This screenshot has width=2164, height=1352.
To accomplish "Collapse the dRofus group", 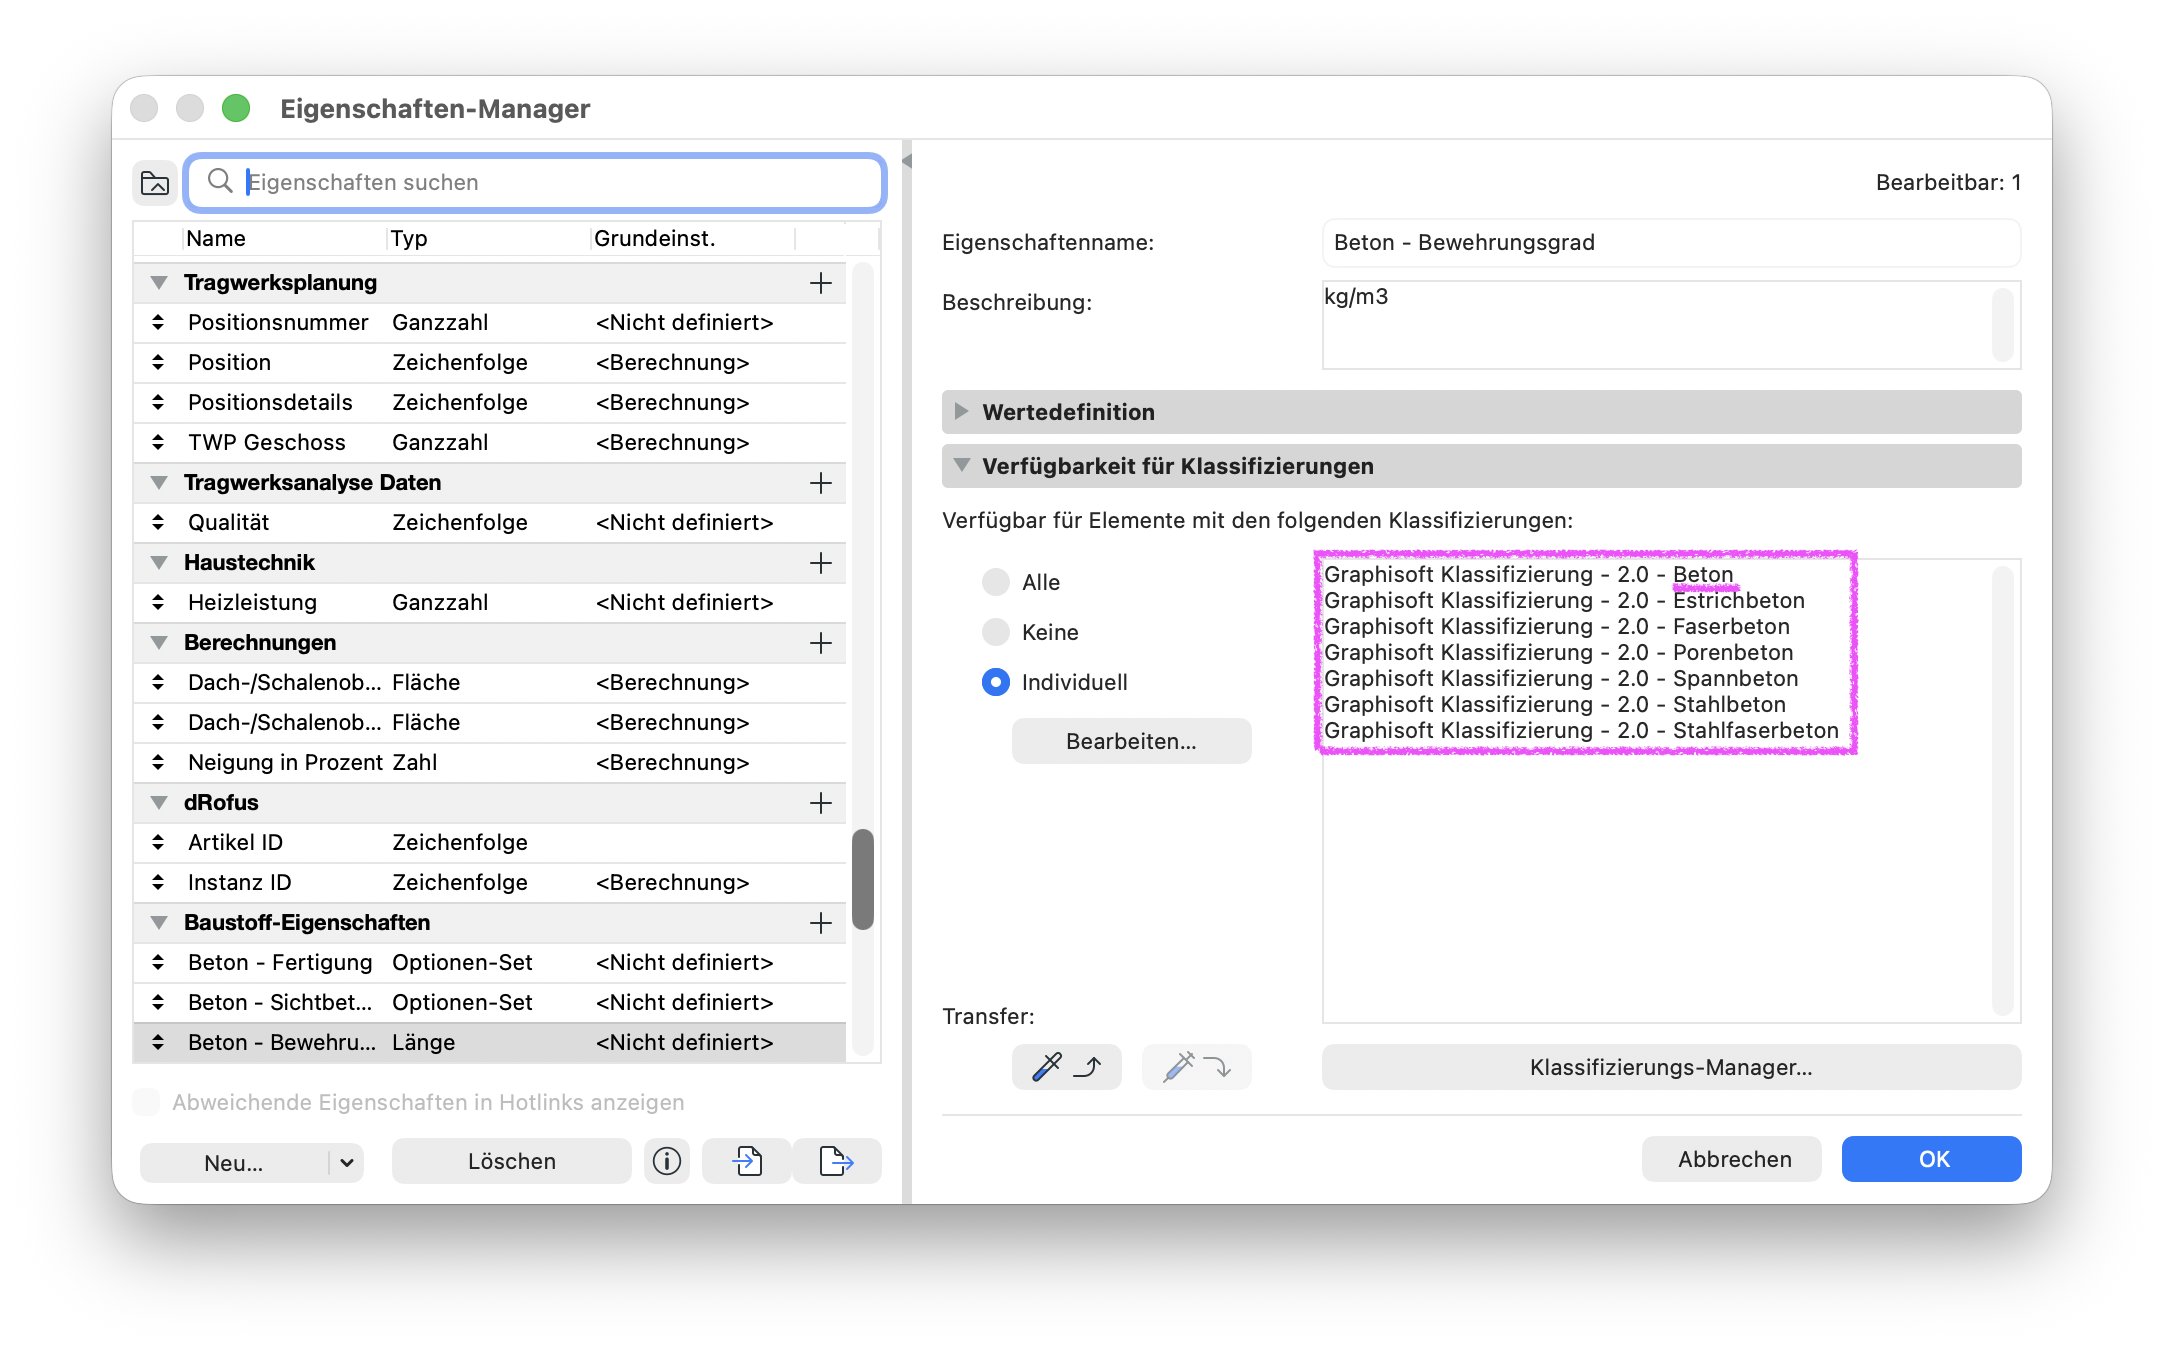I will tap(159, 803).
